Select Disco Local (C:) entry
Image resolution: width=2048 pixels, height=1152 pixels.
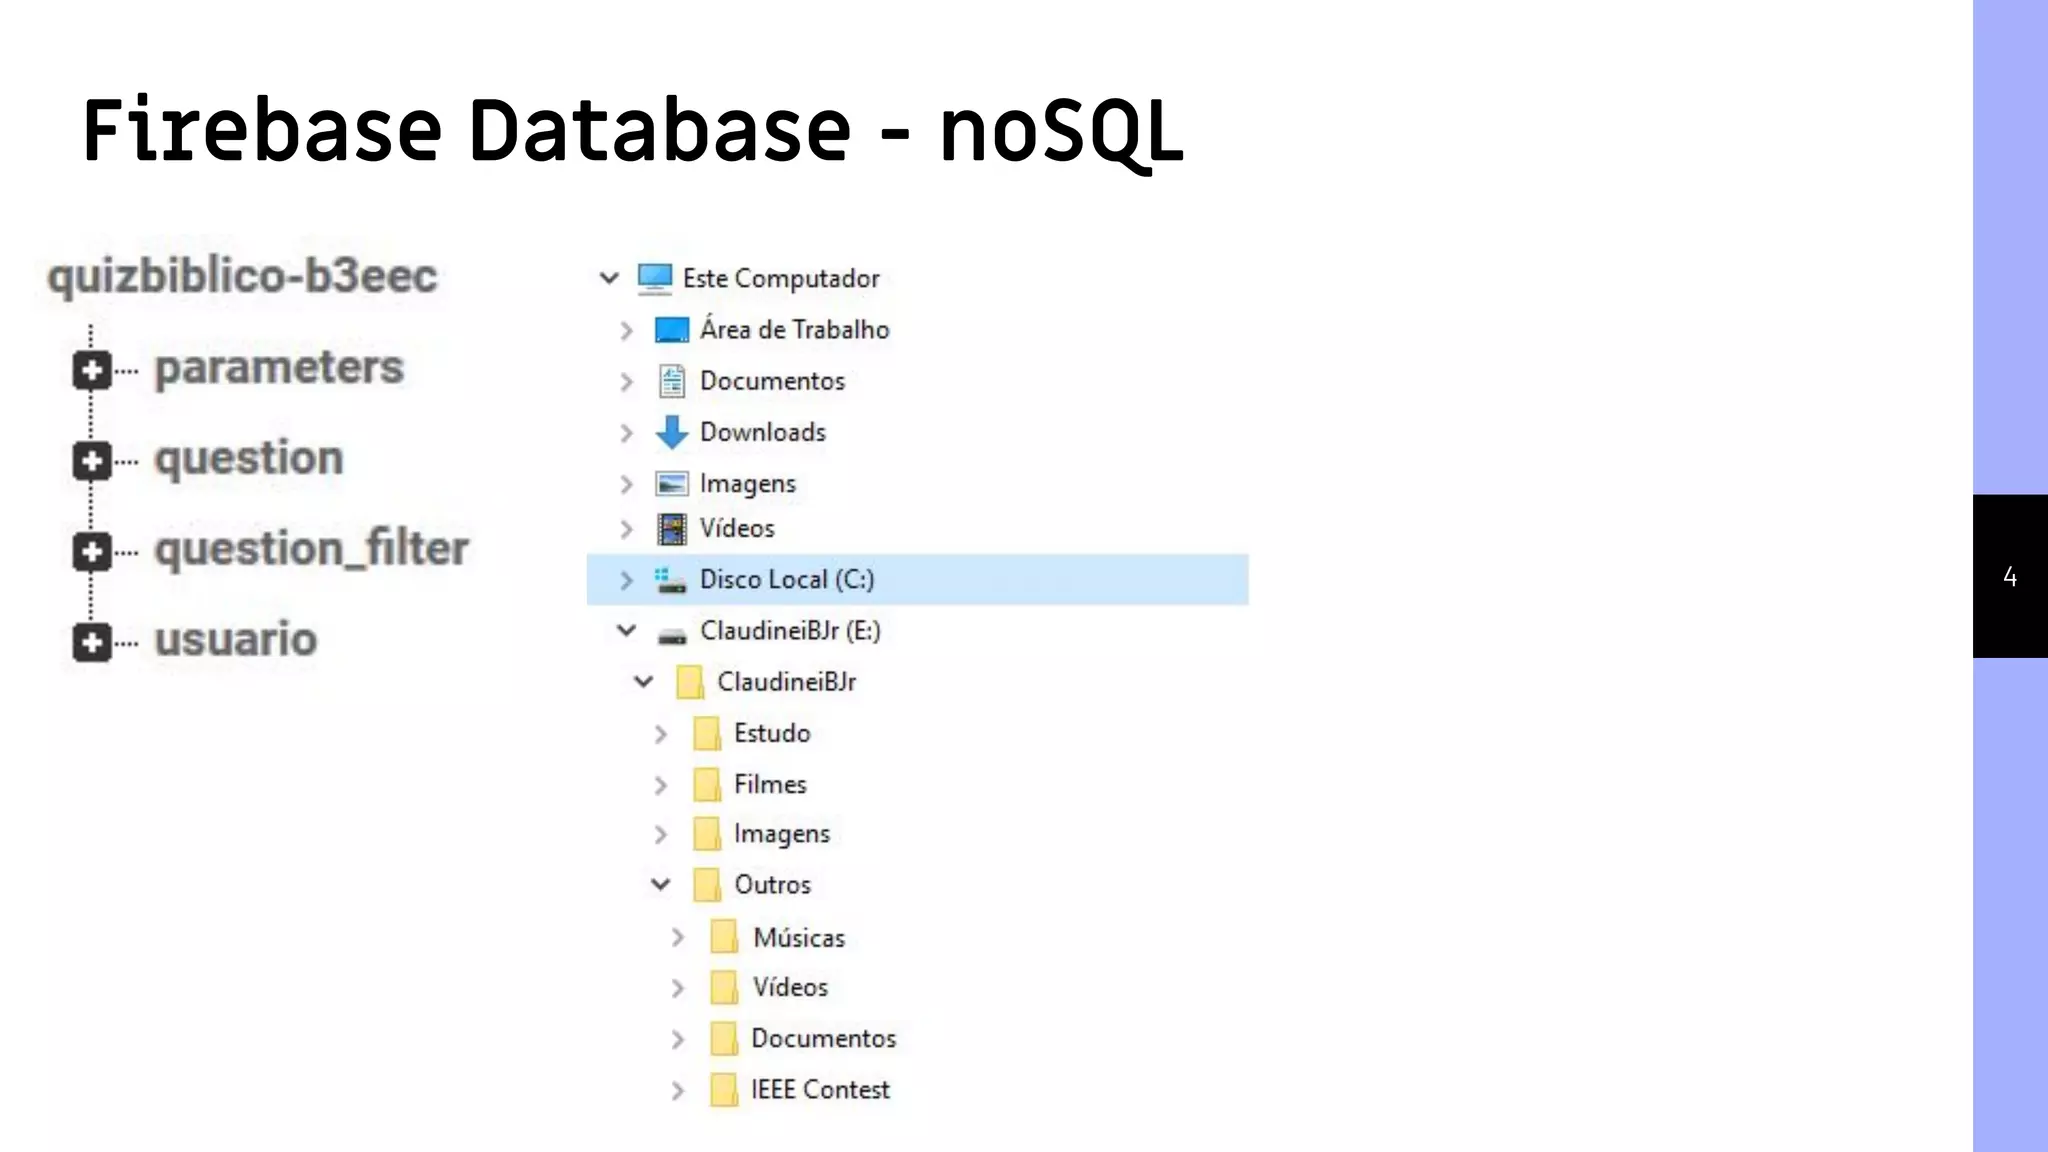[787, 580]
